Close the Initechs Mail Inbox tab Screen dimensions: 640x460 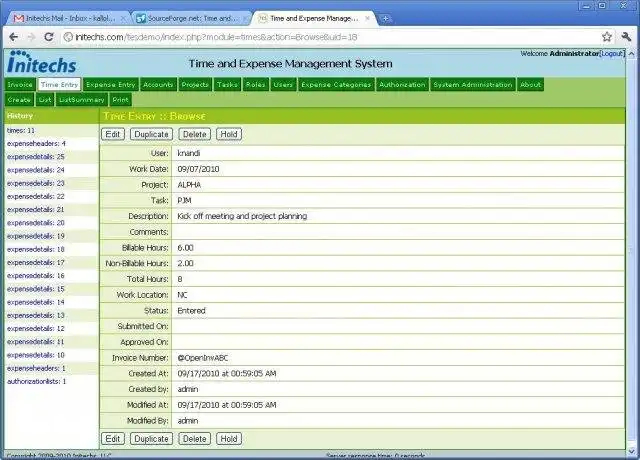123,19
